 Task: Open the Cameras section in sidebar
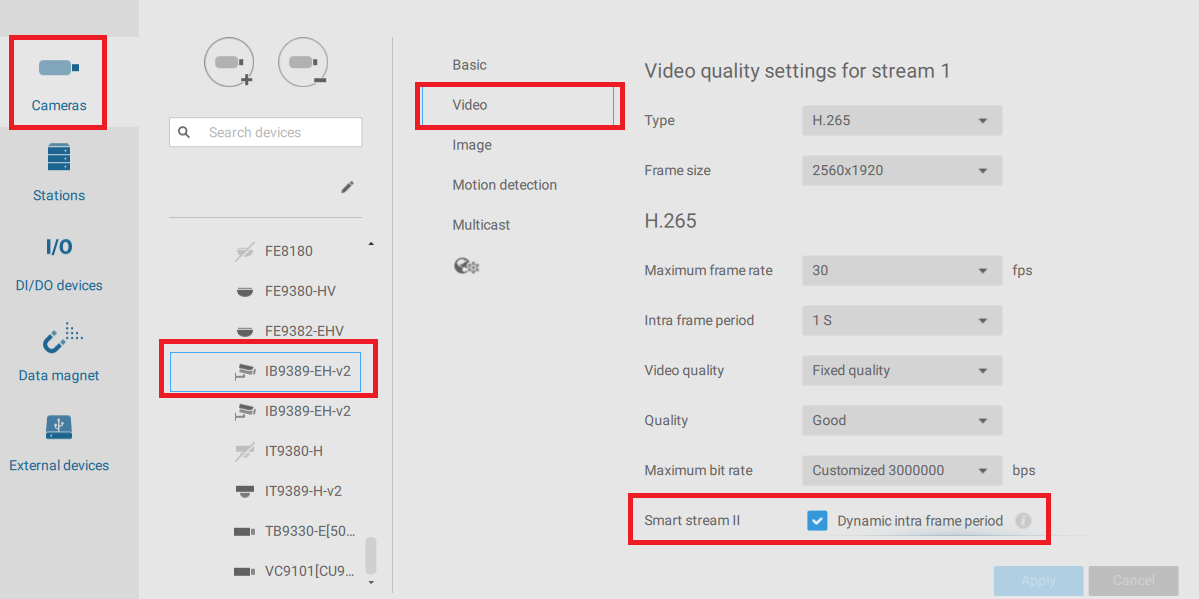59,83
